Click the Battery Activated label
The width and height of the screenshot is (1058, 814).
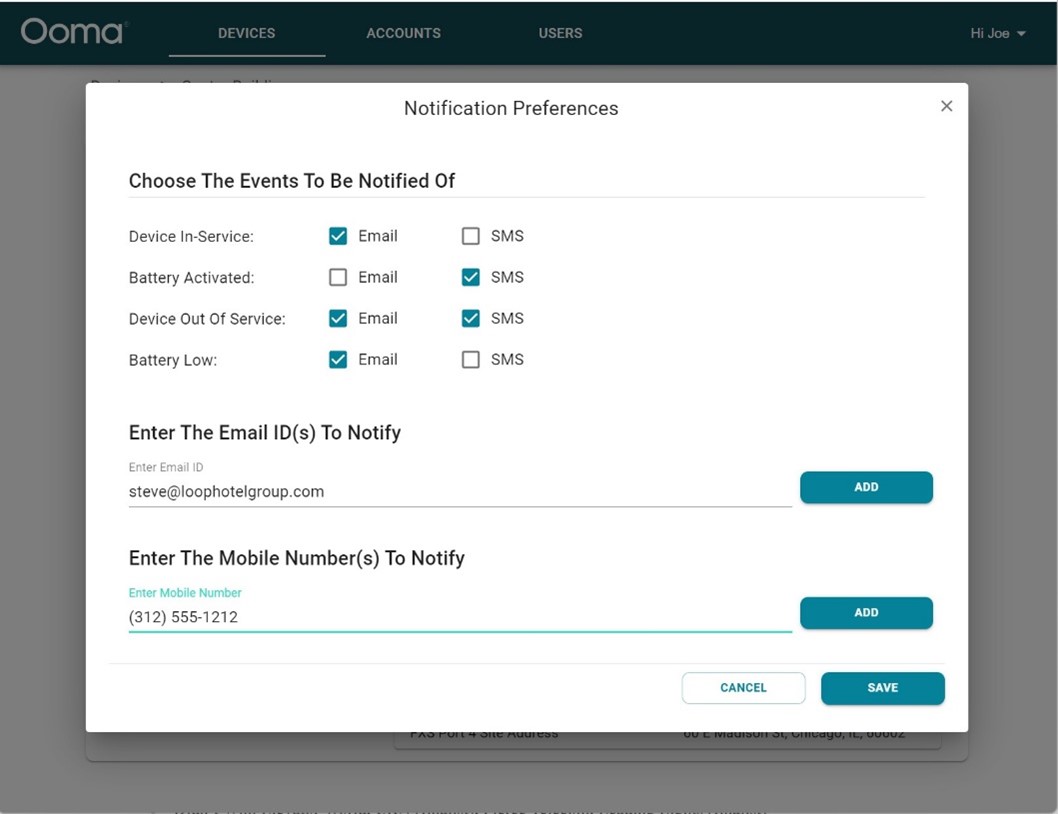[191, 277]
